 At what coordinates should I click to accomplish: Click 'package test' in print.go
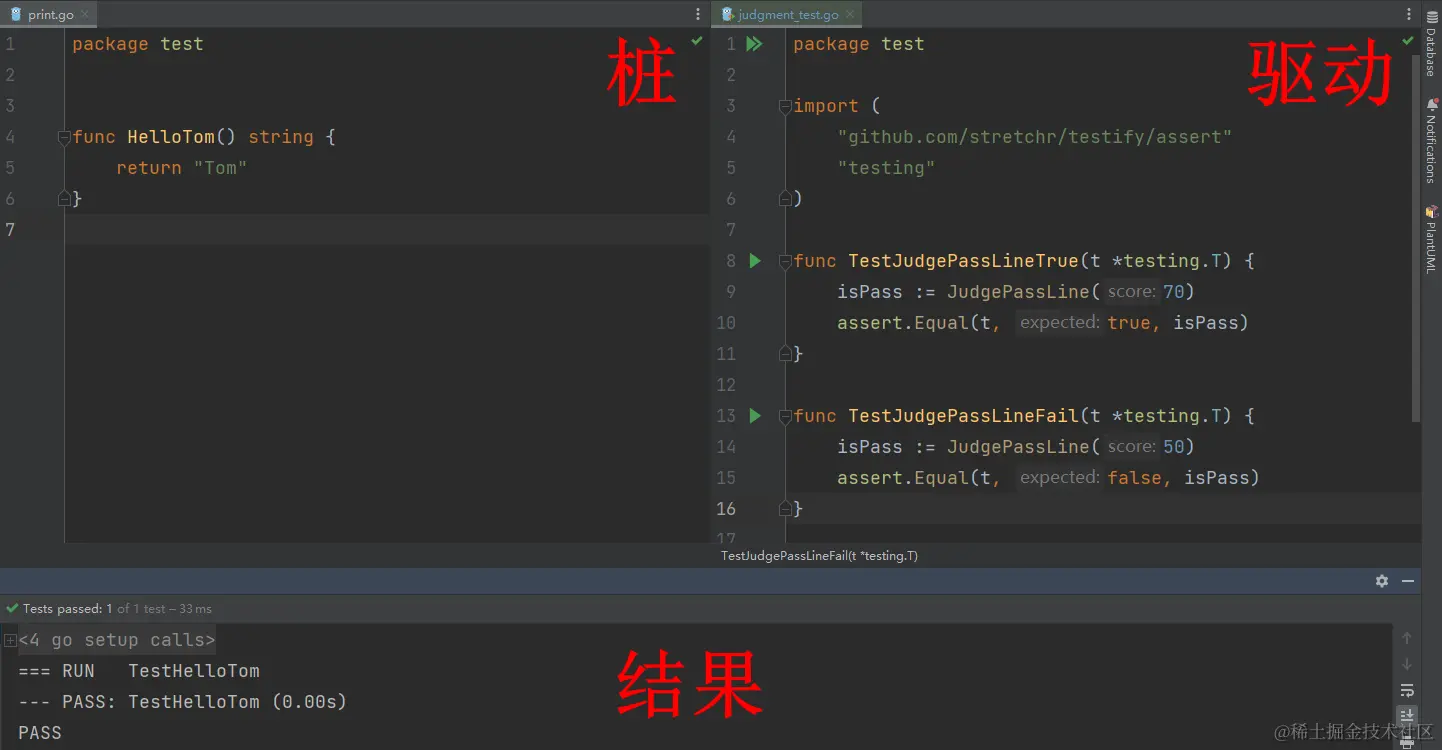point(138,44)
